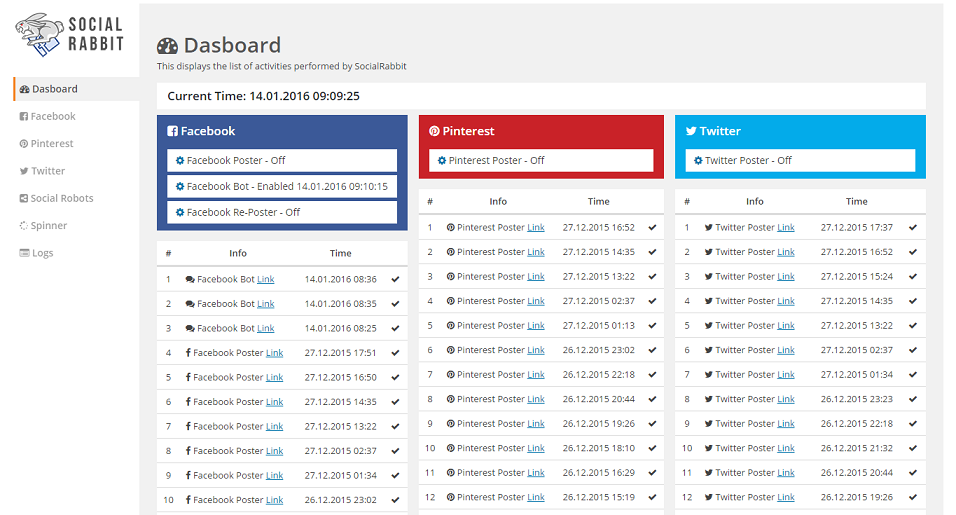Open the Pinterest Poster - Off setting
This screenshot has width=956, height=515.
pos(541,160)
